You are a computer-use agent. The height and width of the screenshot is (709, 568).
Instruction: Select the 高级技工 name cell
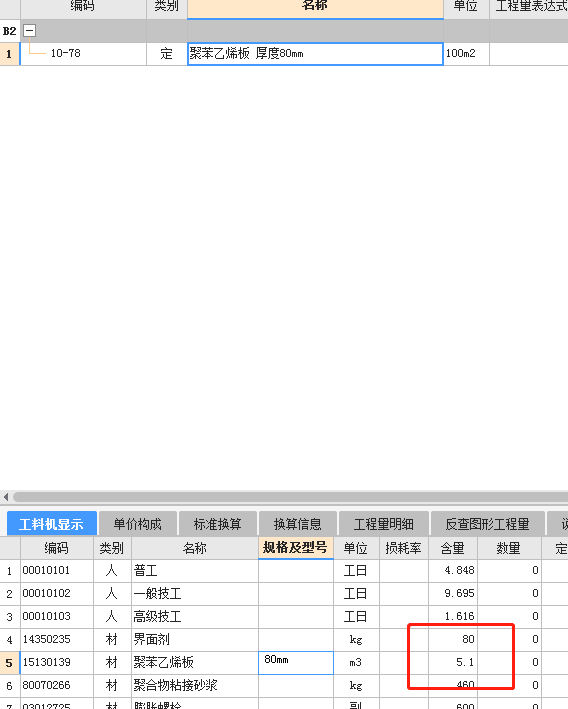coord(194,617)
